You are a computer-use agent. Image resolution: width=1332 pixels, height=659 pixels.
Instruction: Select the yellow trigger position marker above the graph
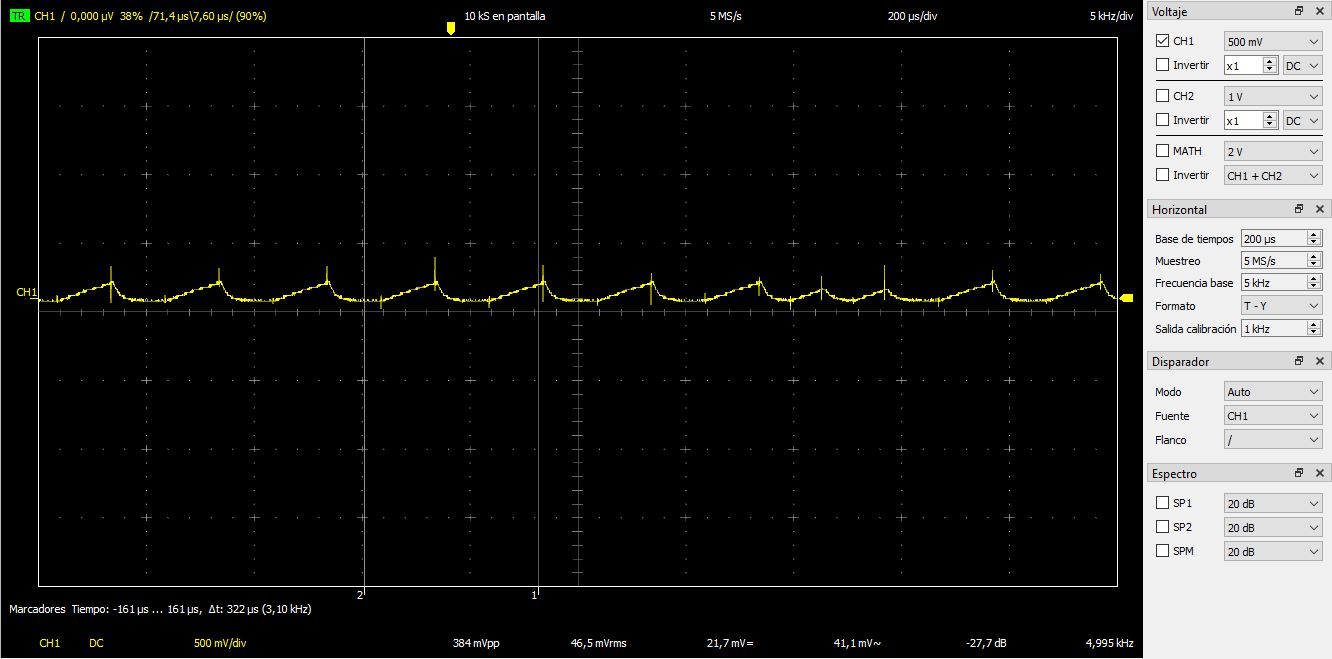450,29
